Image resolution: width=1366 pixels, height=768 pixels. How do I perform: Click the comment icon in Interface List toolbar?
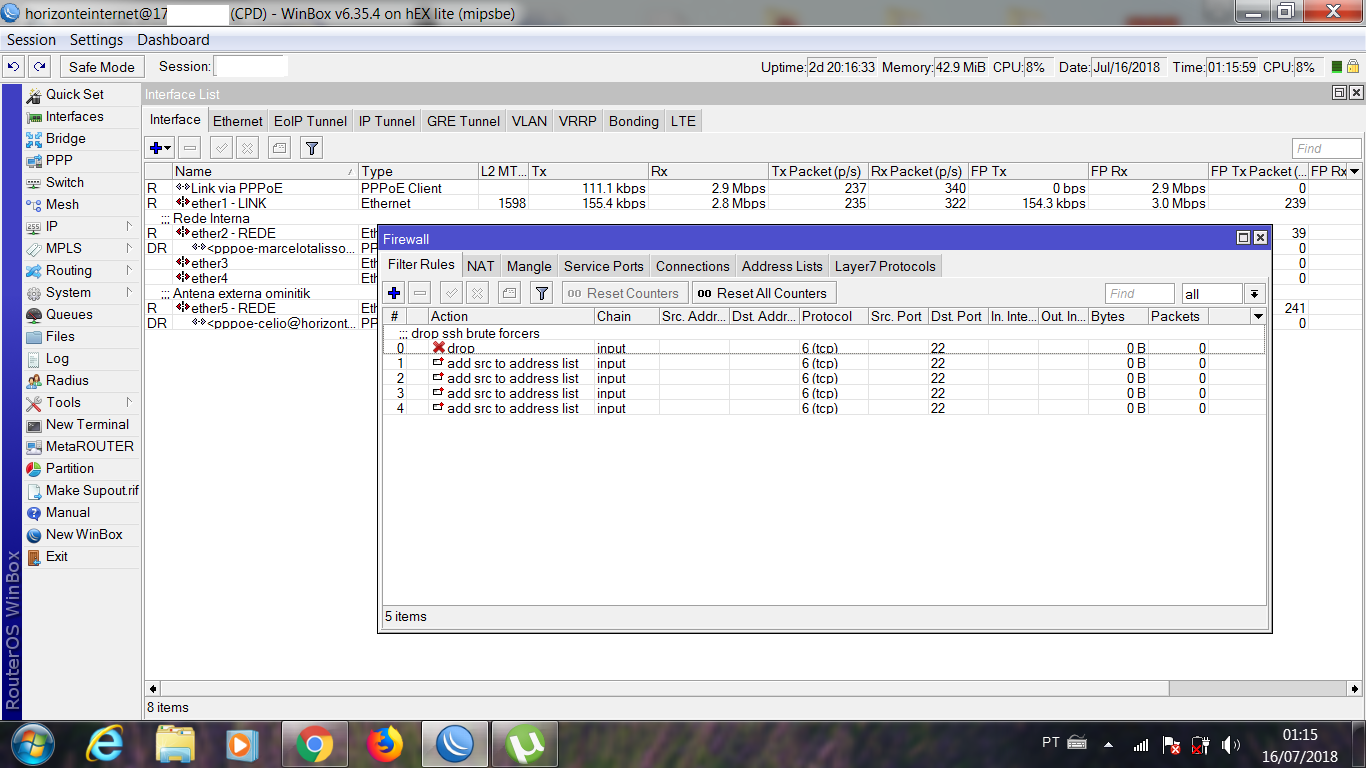tap(280, 148)
